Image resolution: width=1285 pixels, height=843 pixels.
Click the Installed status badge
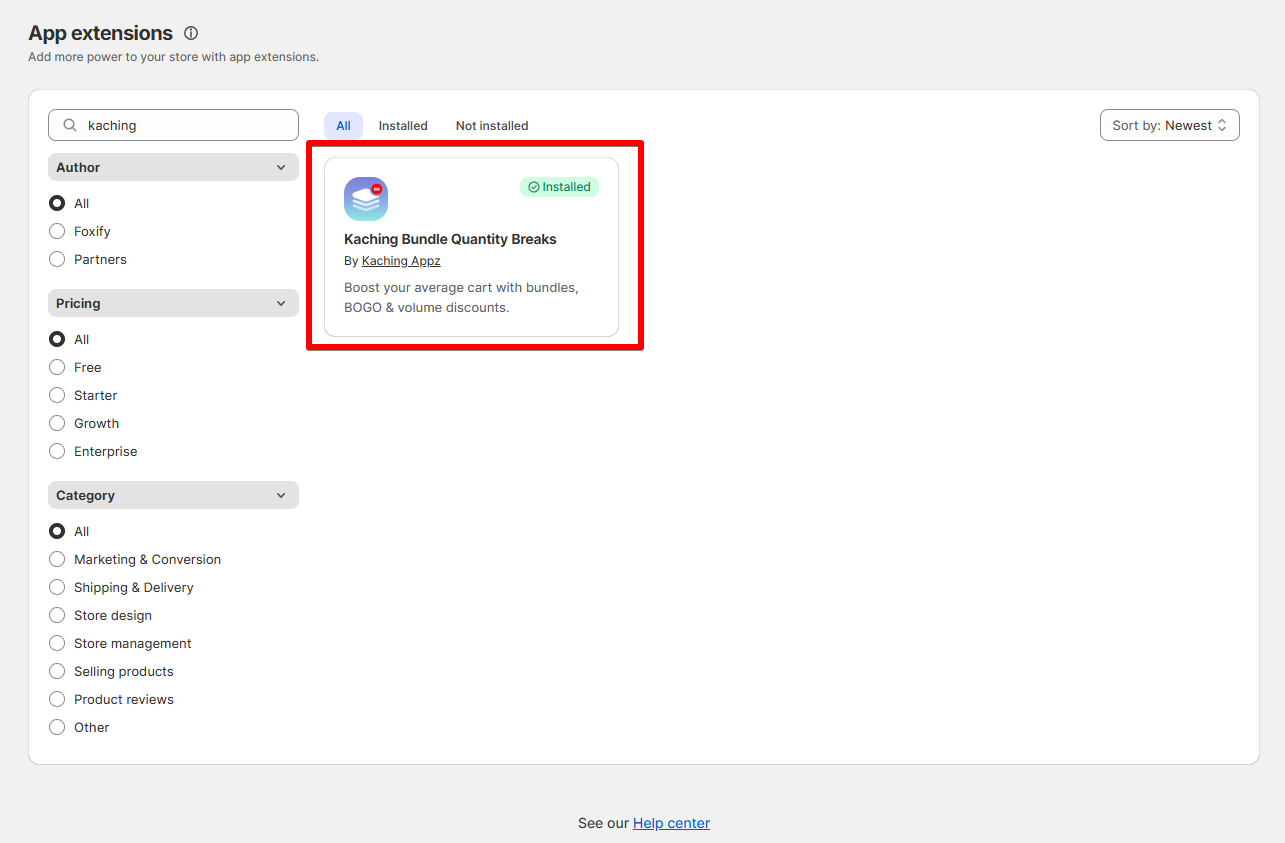pyautogui.click(x=559, y=187)
